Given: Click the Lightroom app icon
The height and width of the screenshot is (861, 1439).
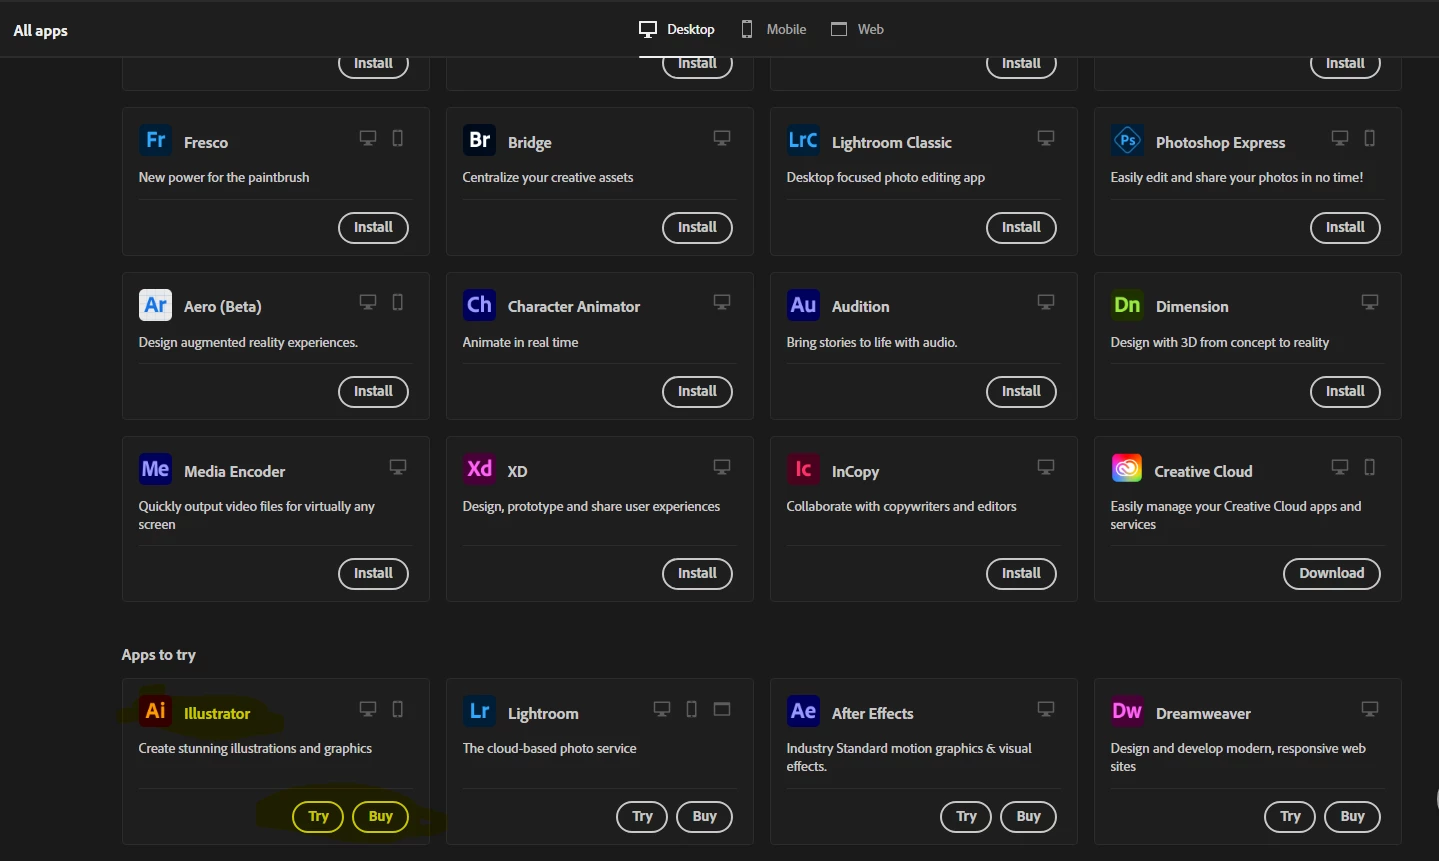Looking at the screenshot, I should [479, 711].
